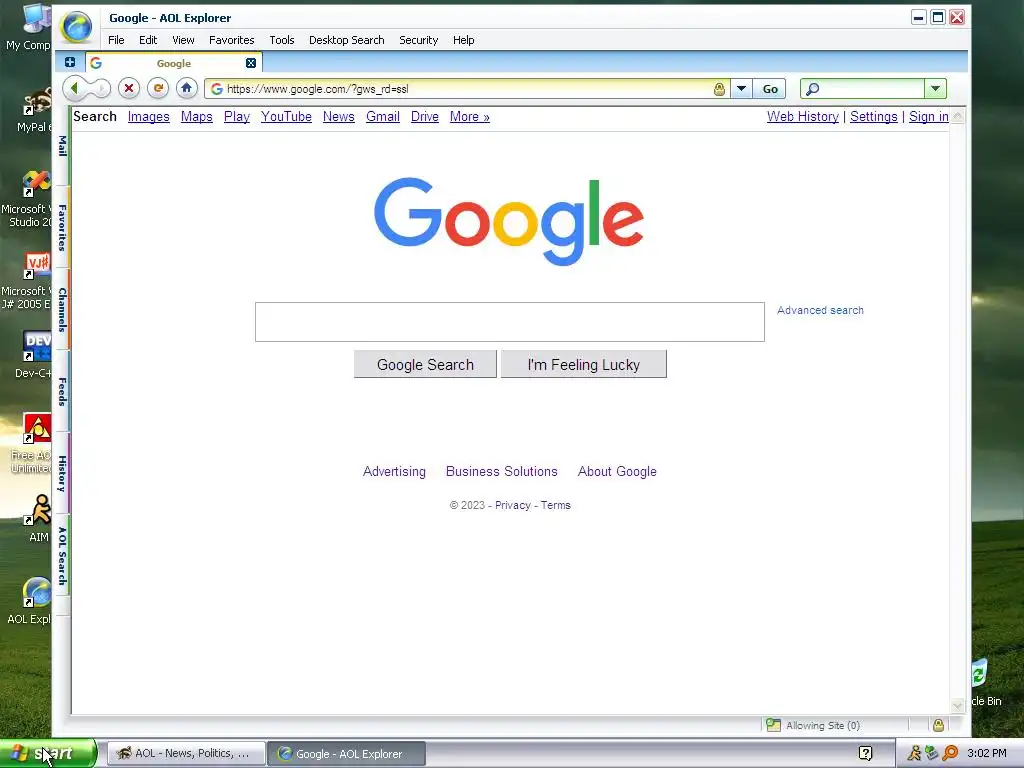Select the Google browser tab
The height and width of the screenshot is (768, 1024).
click(174, 63)
